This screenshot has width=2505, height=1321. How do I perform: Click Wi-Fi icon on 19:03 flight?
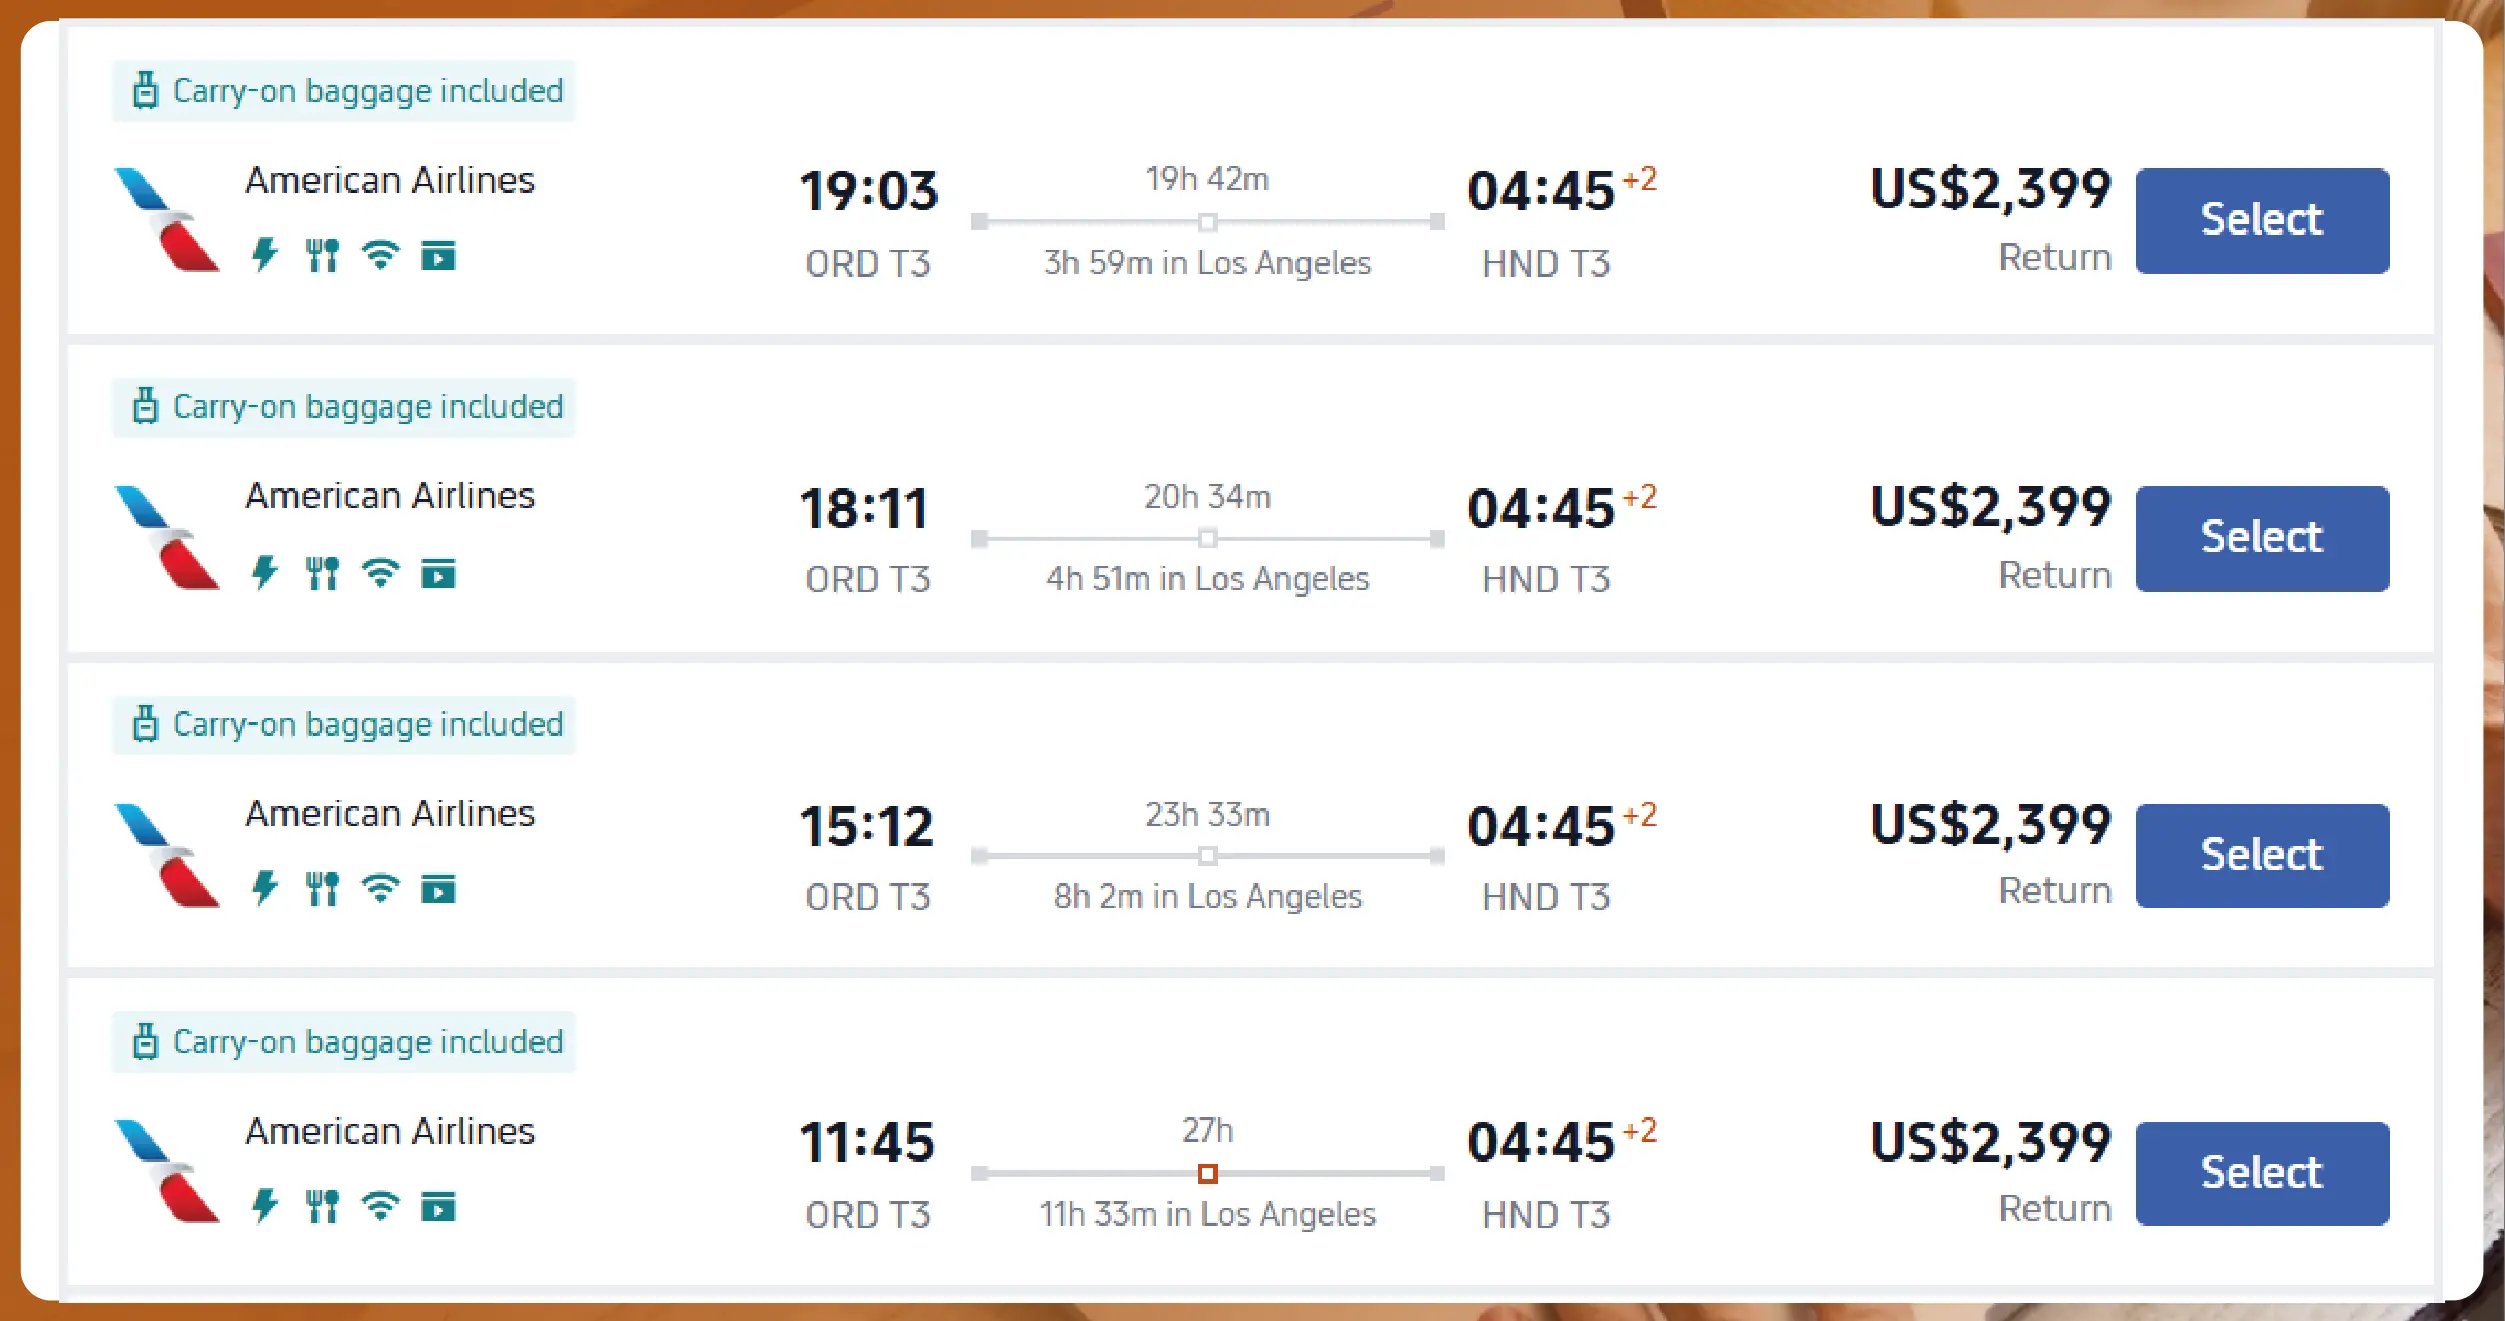point(380,255)
